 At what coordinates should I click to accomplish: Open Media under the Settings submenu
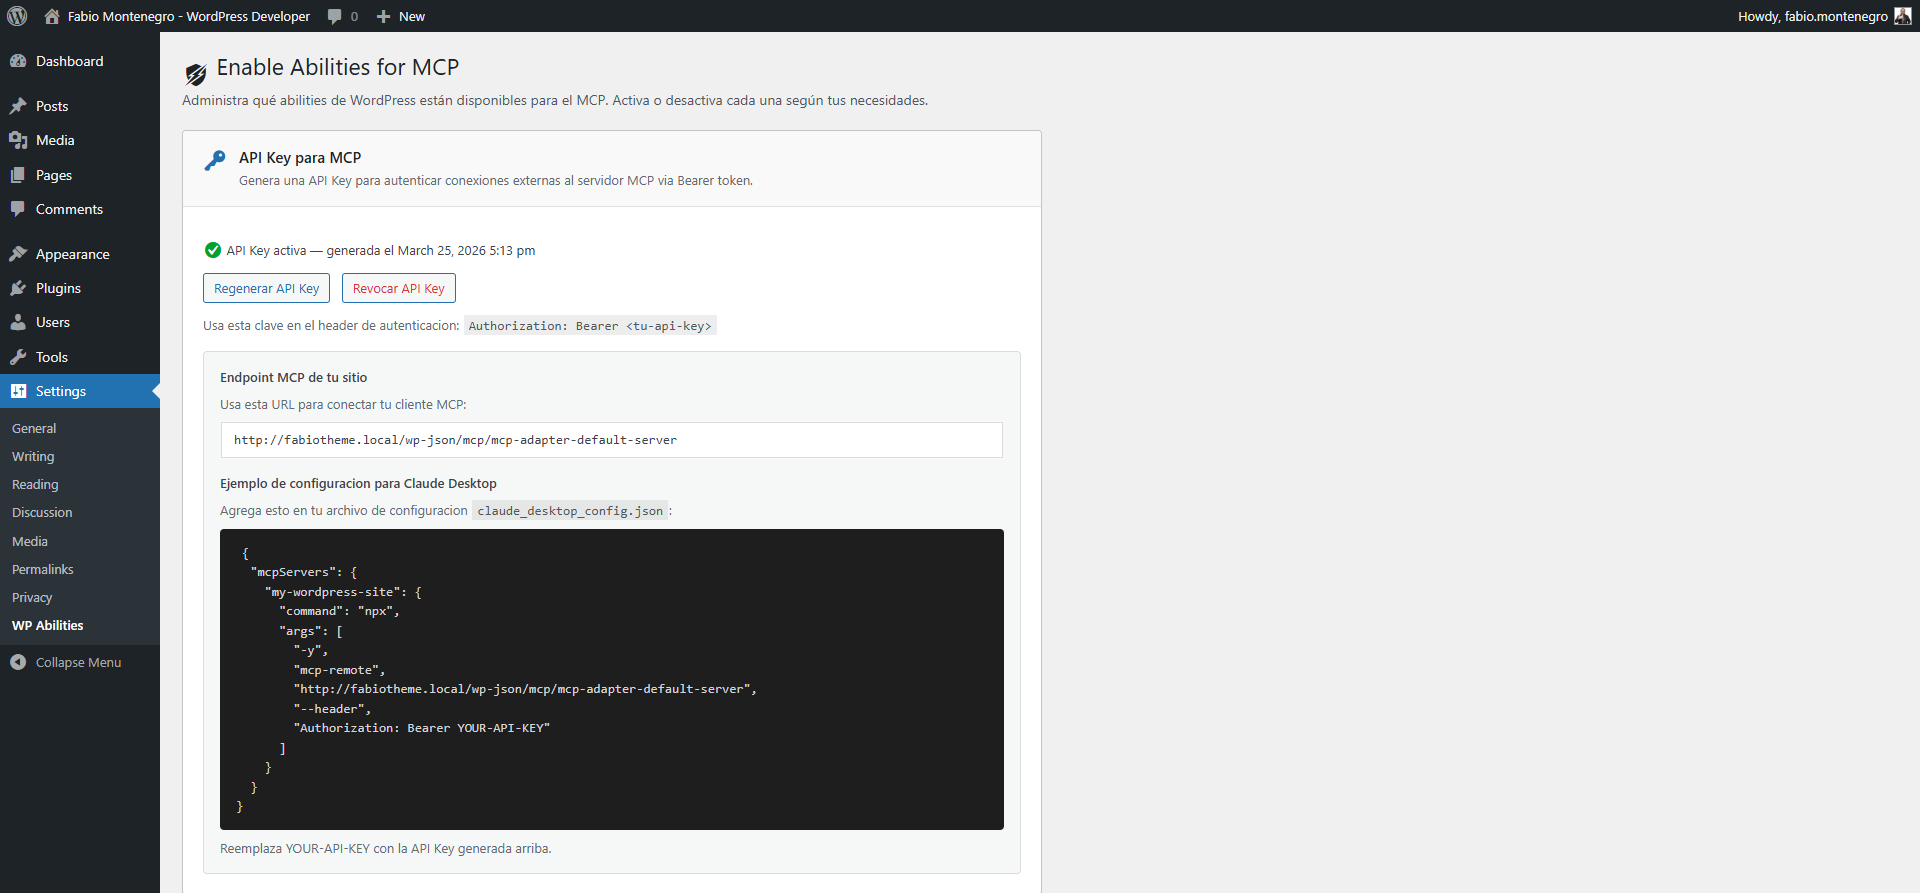[30, 541]
